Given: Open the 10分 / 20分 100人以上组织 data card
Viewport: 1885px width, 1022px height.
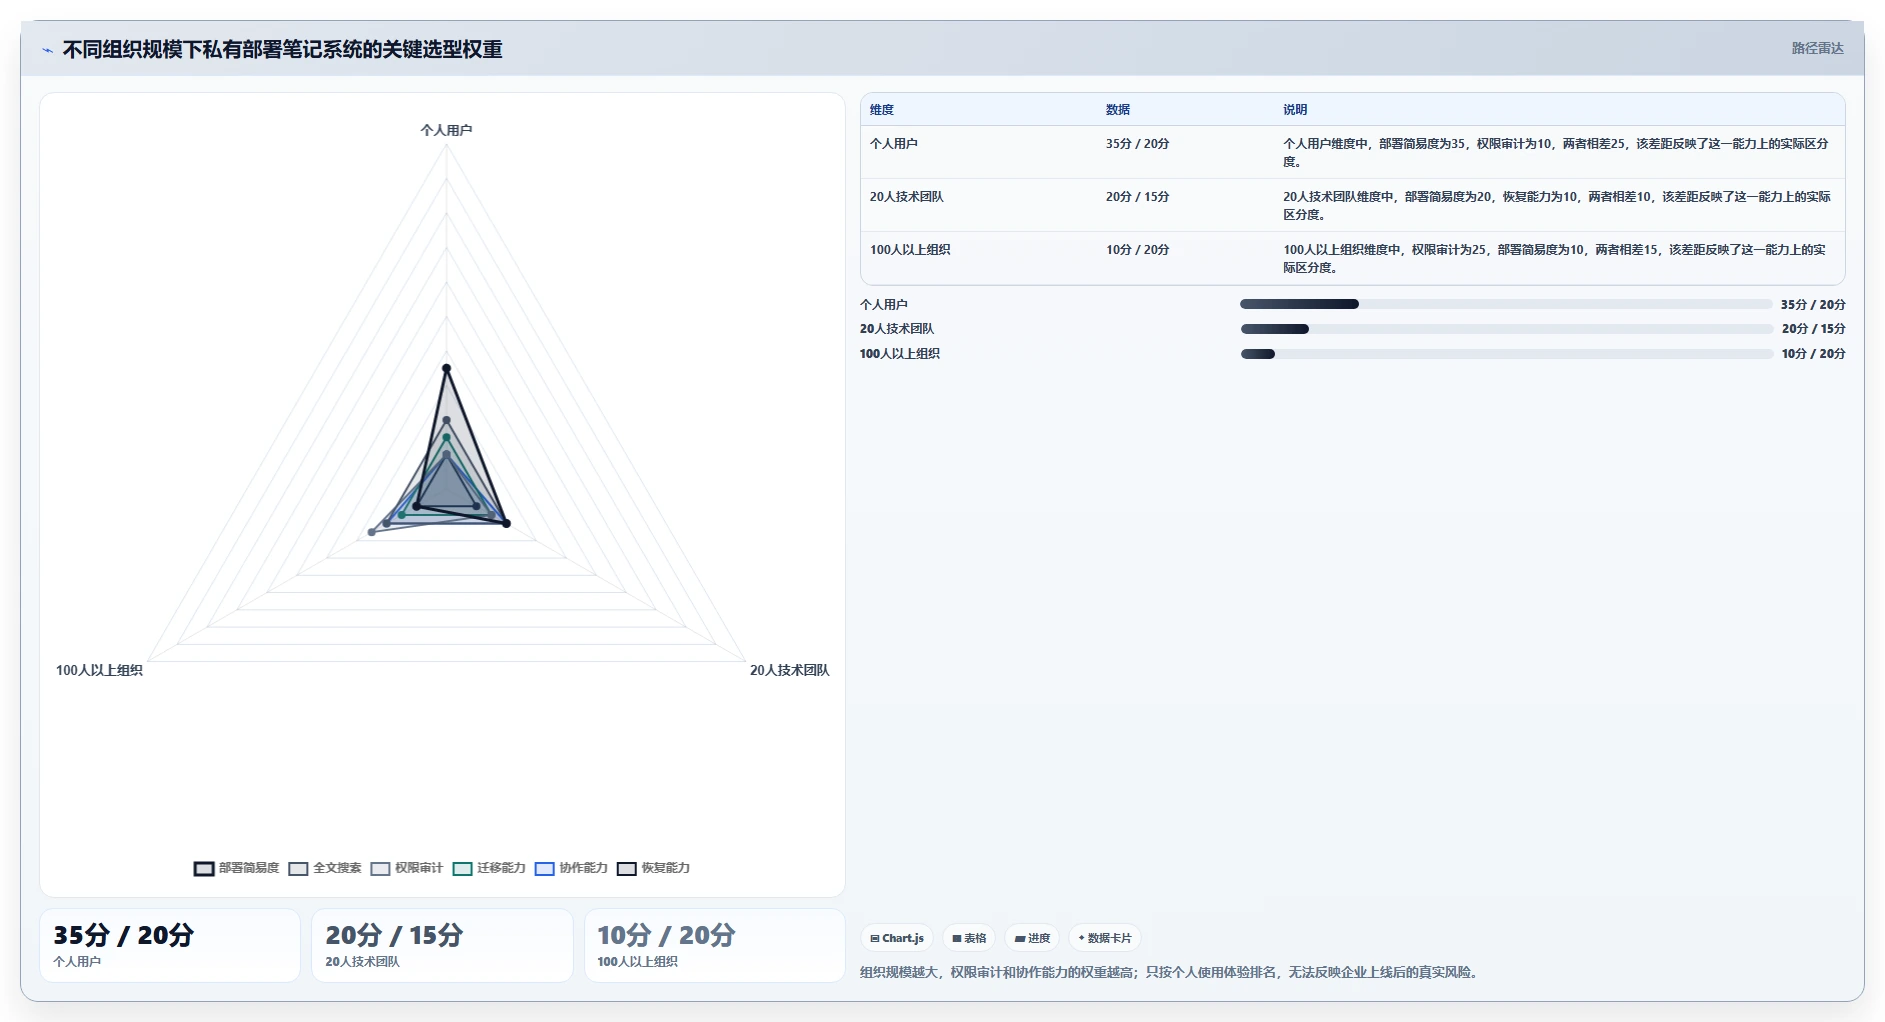Looking at the screenshot, I should coord(715,945).
